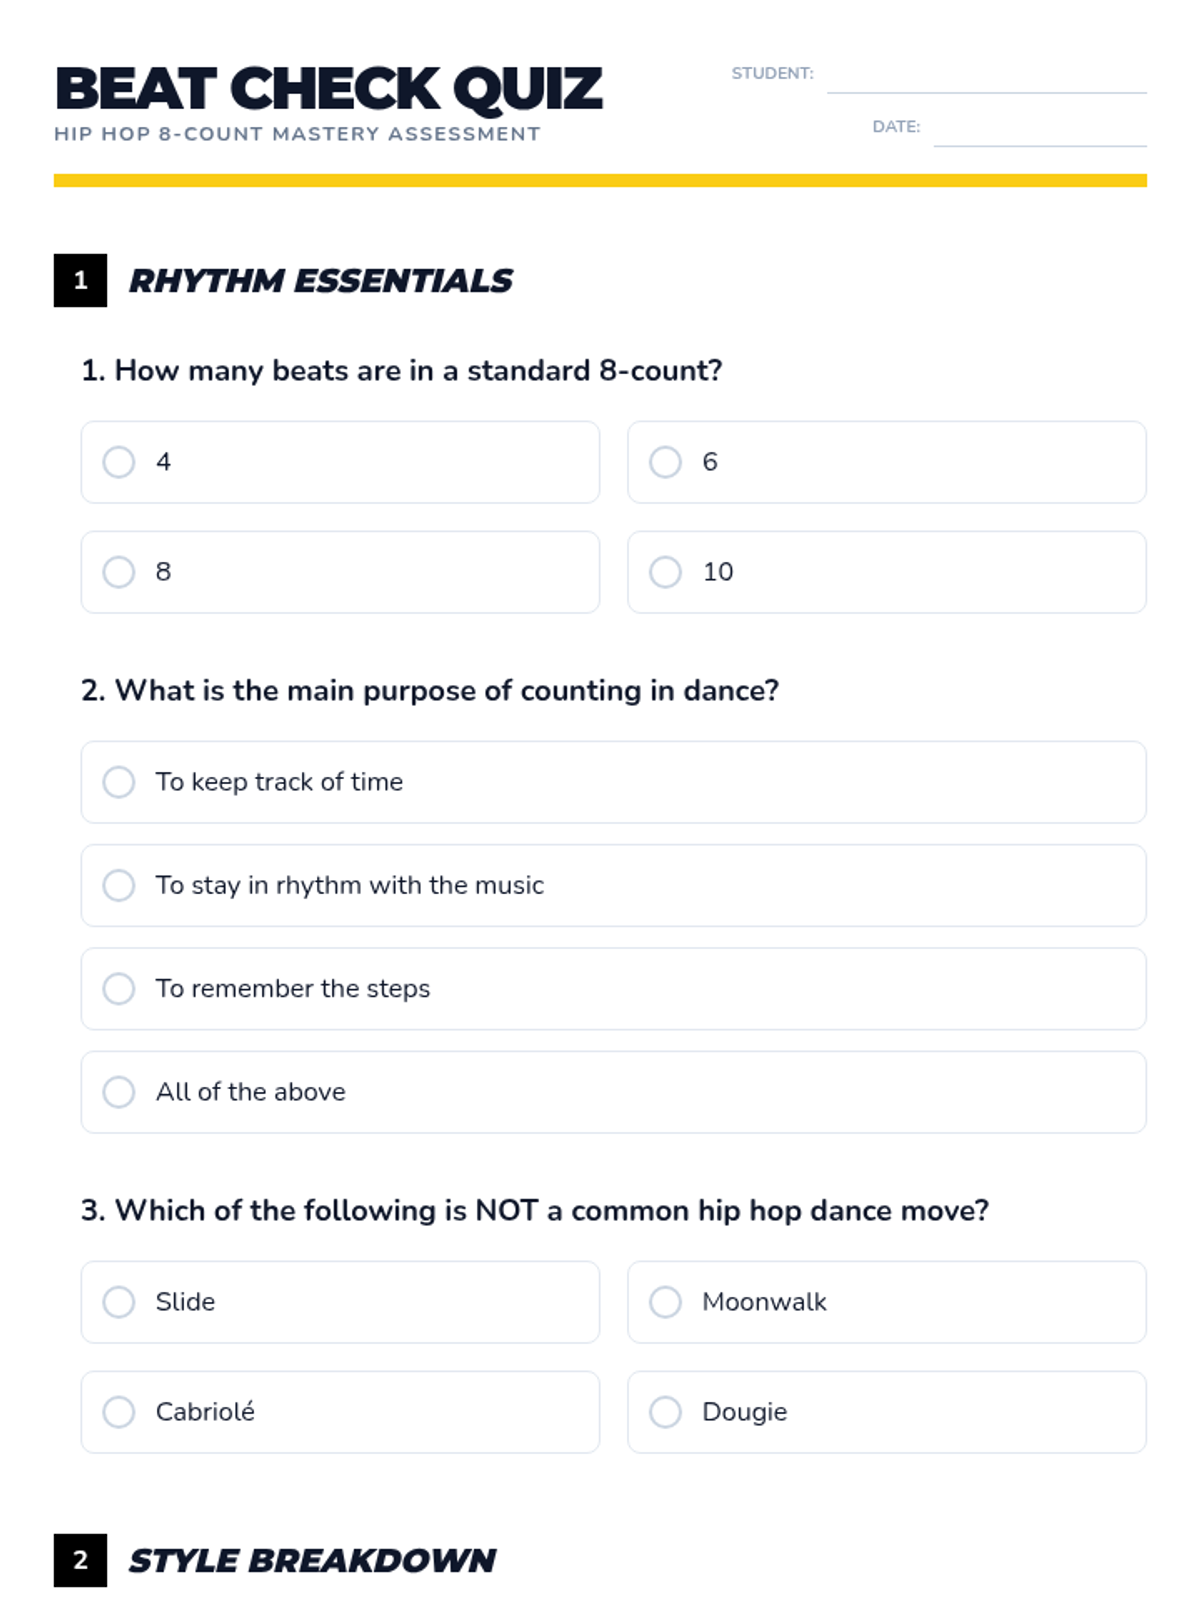Pick "To remember the steps" option
The image size is (1200, 1600).
pos(613,989)
